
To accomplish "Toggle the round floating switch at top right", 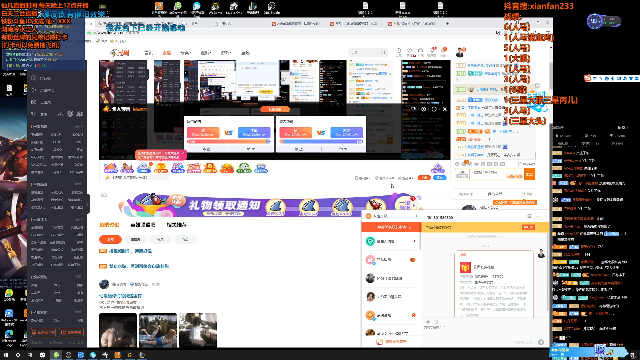I will 594,21.
